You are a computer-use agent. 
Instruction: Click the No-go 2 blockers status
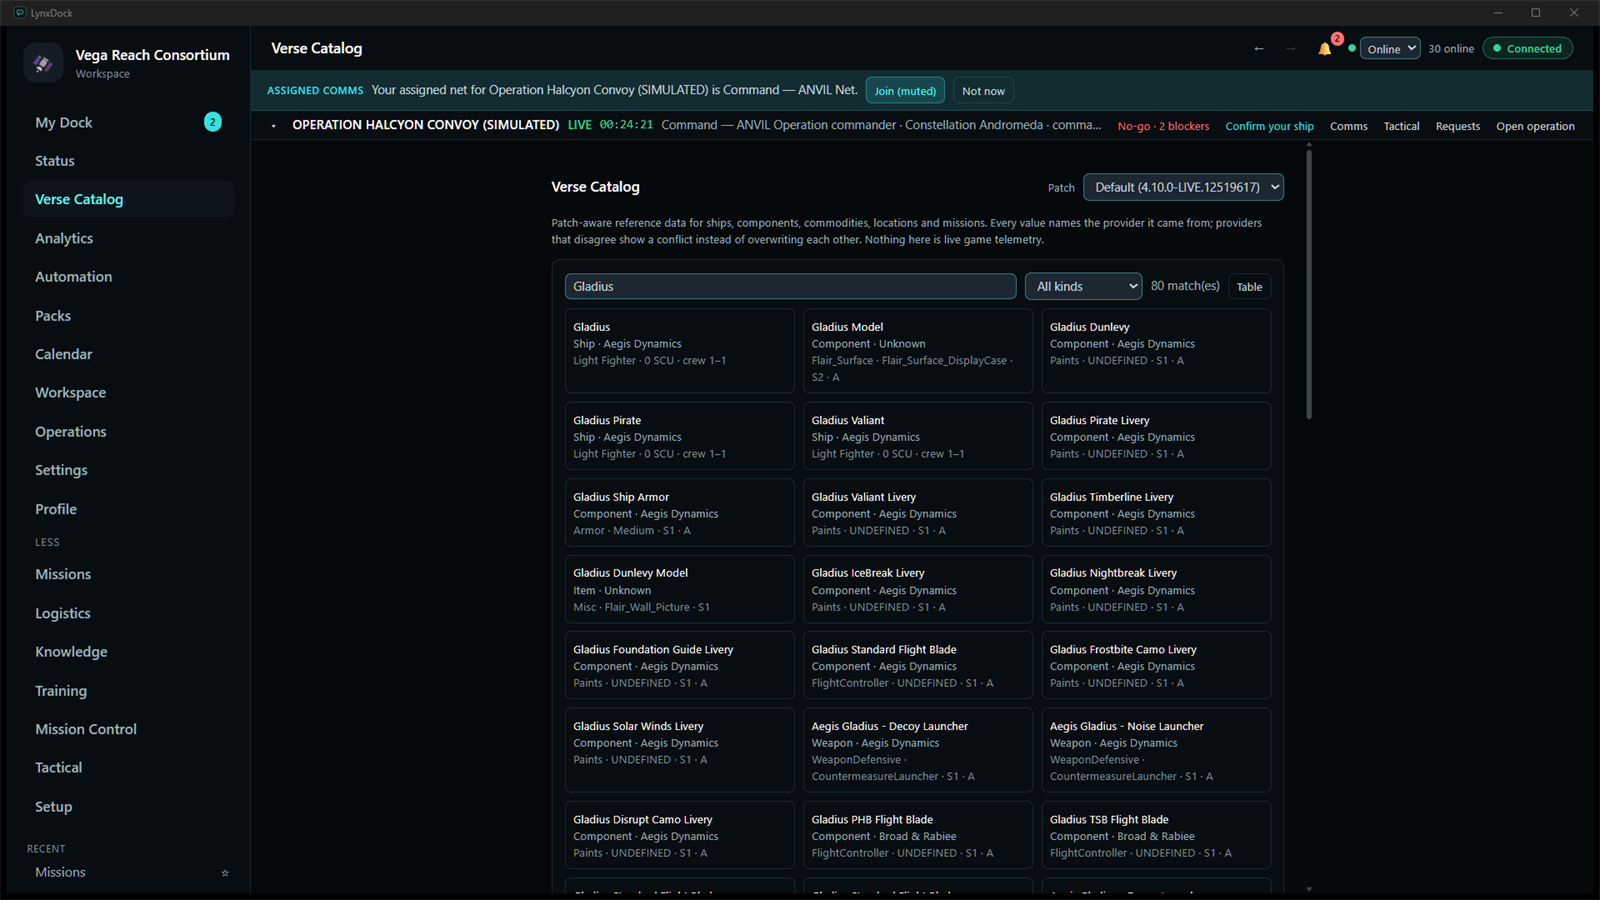(1163, 126)
